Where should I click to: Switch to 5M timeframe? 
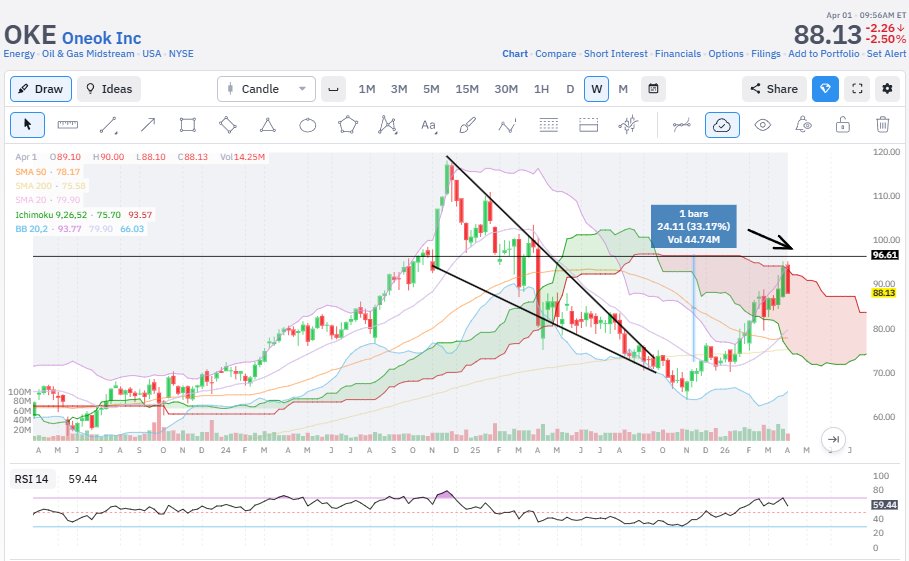[431, 89]
